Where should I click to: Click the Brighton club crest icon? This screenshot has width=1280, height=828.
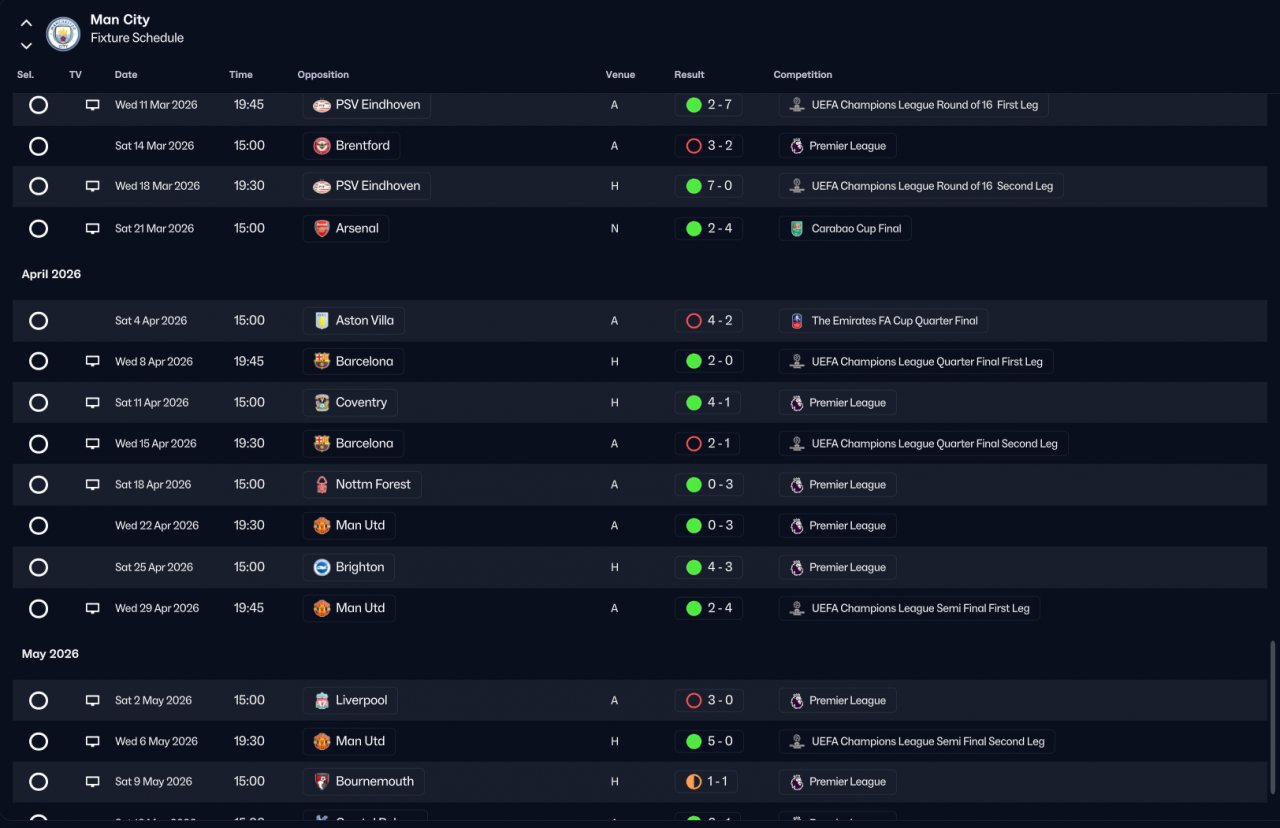[x=322, y=568]
